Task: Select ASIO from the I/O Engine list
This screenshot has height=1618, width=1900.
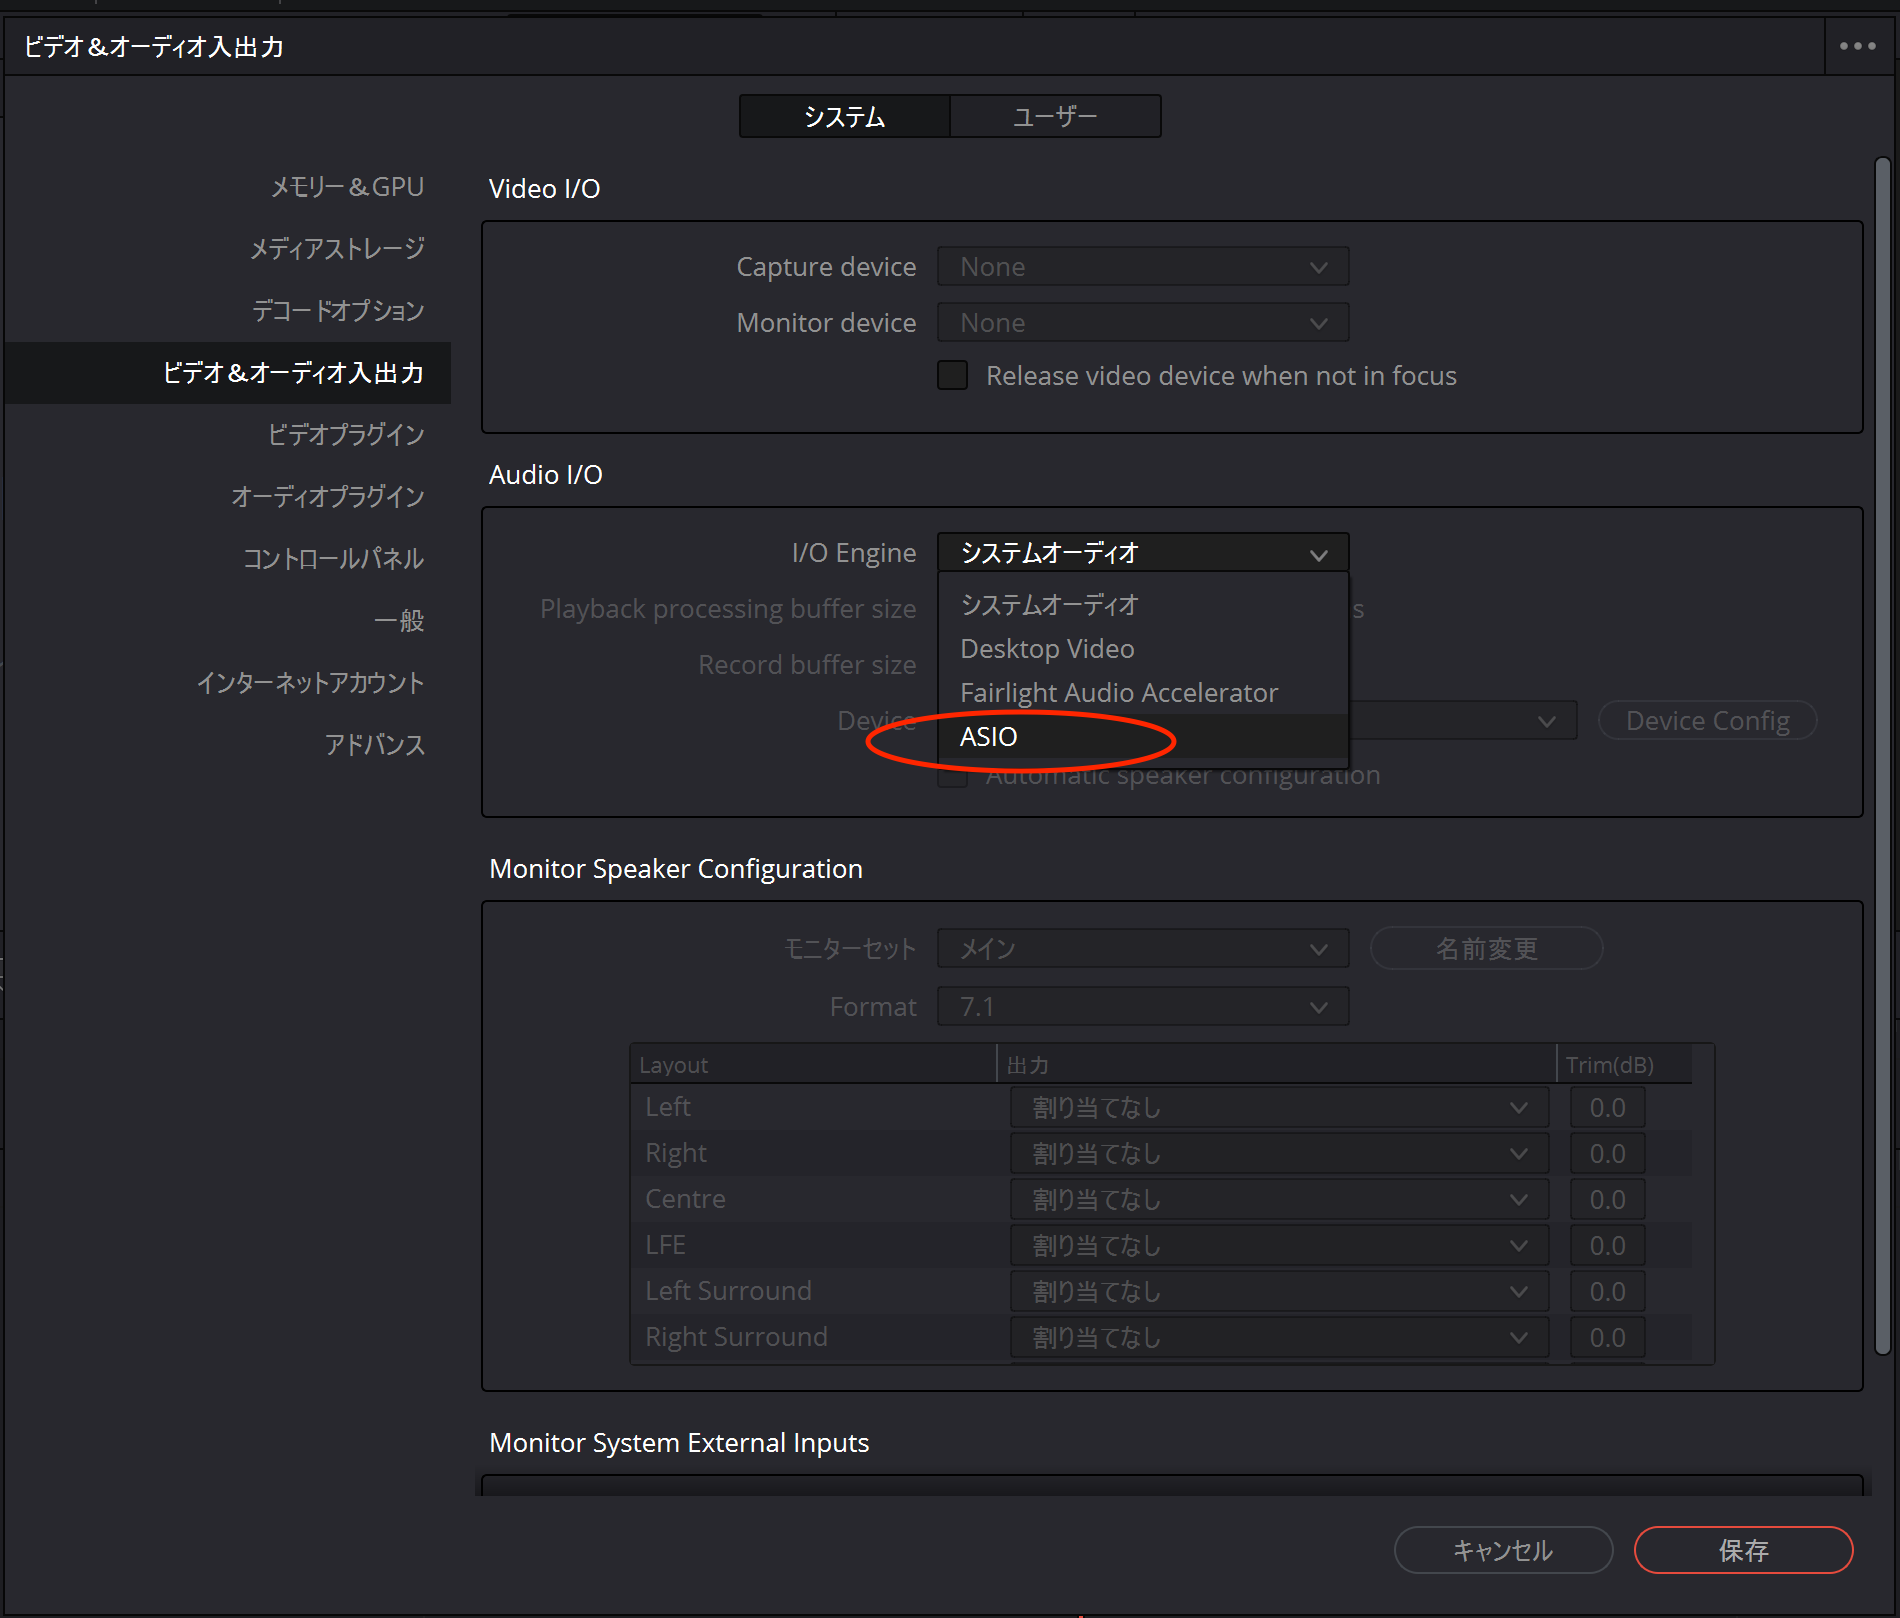Action: (x=988, y=737)
